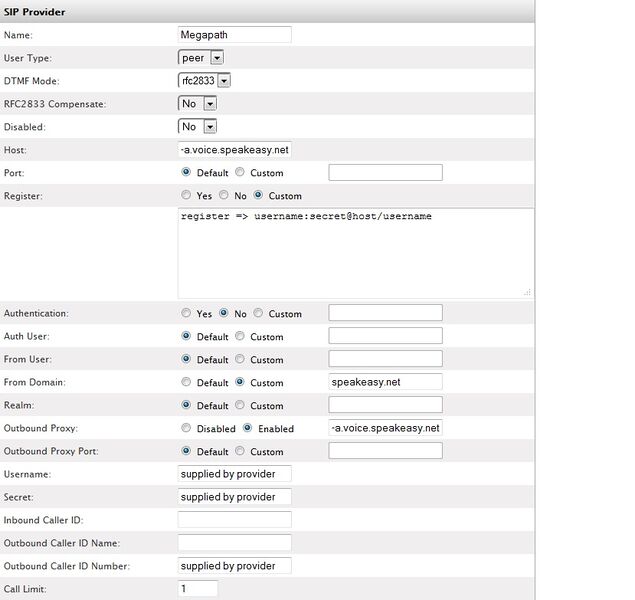Open the RFC2833 Compensate dropdown
This screenshot has height=600, width=635.
[x=197, y=104]
